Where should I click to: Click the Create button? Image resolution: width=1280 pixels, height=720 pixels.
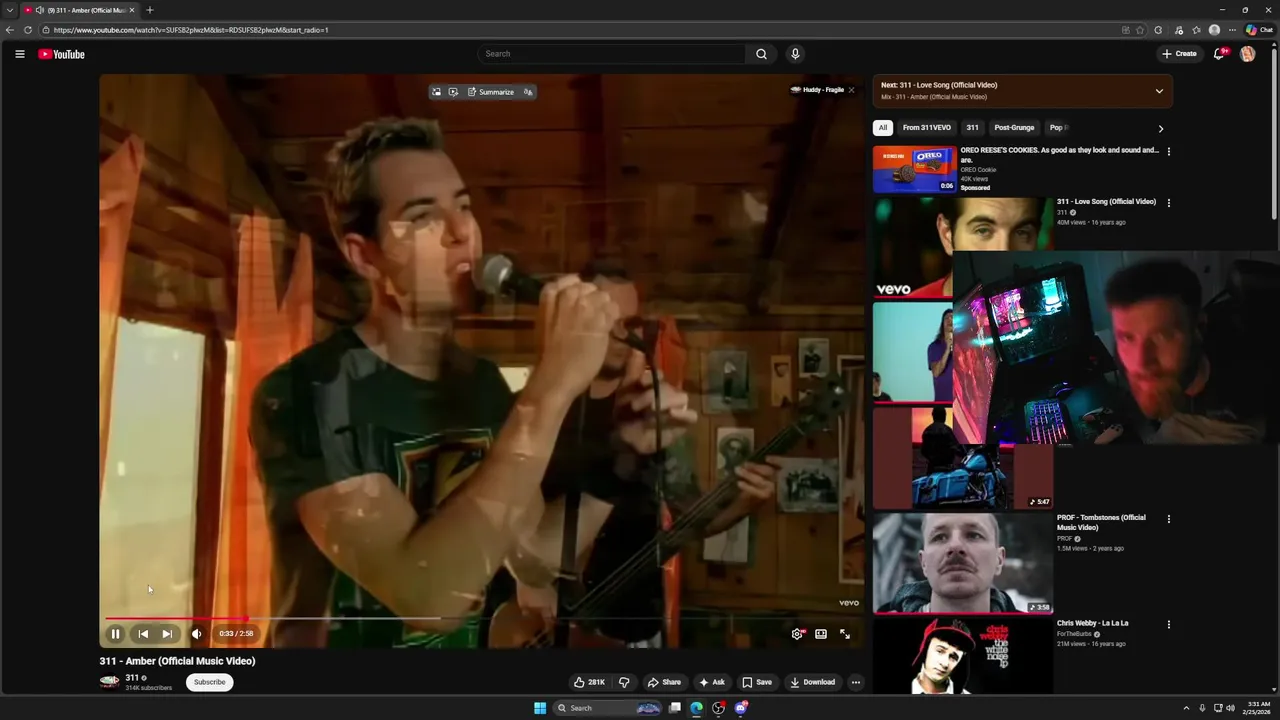tap(1179, 54)
